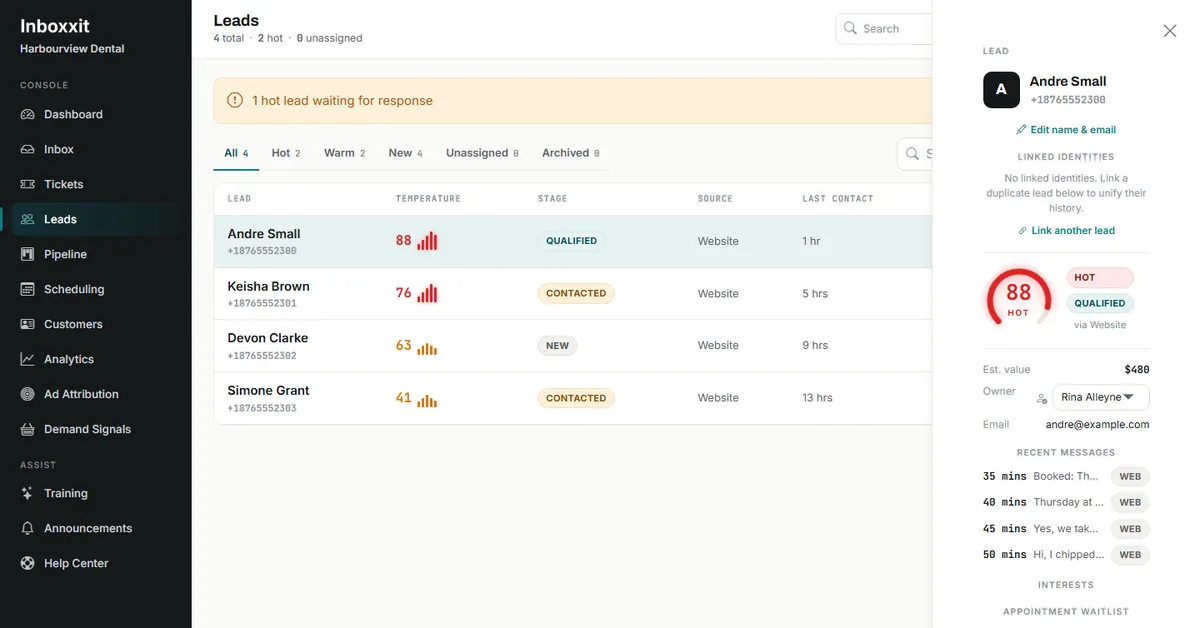1200x628 pixels.
Task: Switch to the Hot leads tab
Action: click(x=286, y=153)
